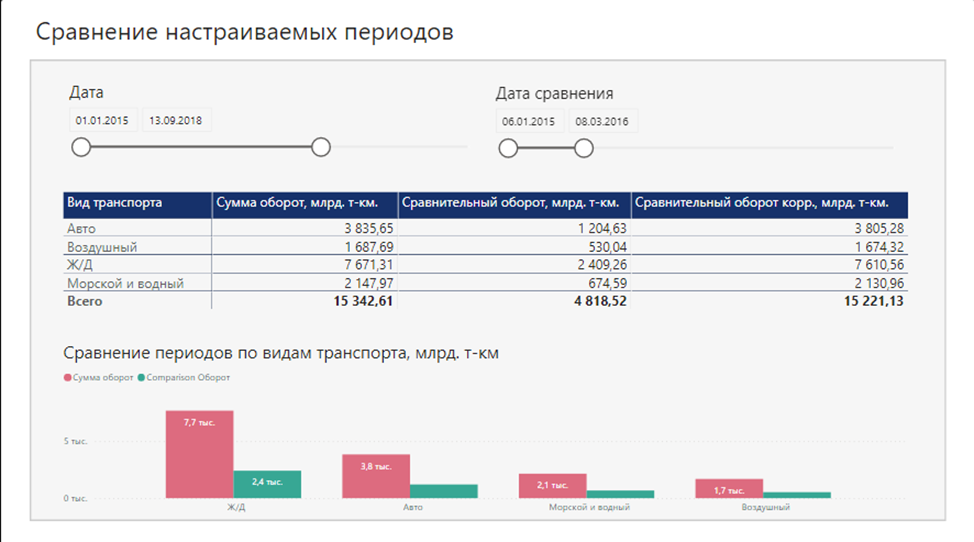Select the red Ж/Д bar 7,7 тыс.
The height and width of the screenshot is (542, 974).
pyautogui.click(x=199, y=454)
